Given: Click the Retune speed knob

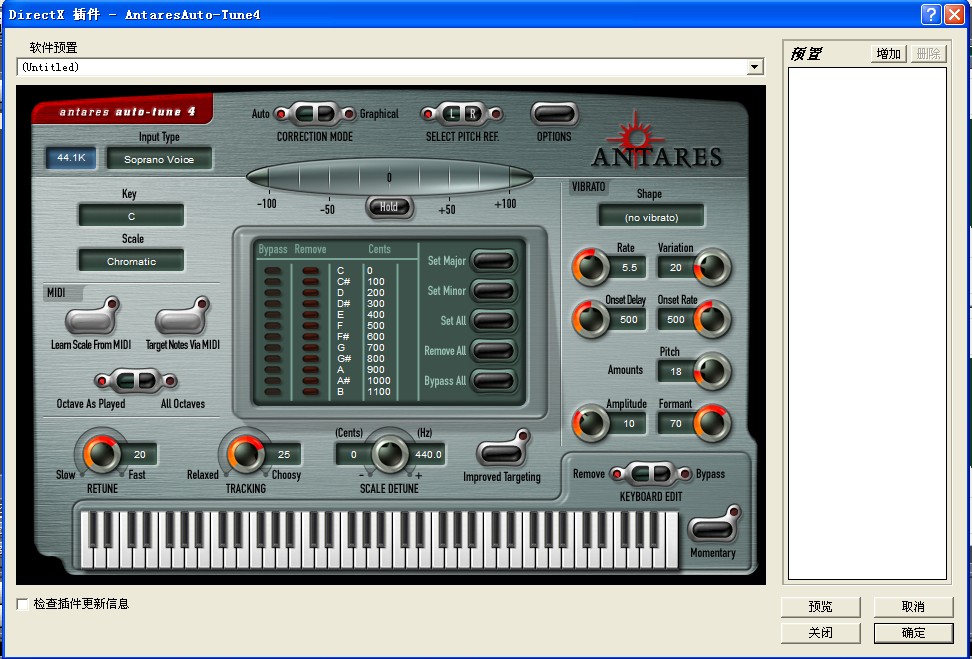Looking at the screenshot, I should coord(102,454).
